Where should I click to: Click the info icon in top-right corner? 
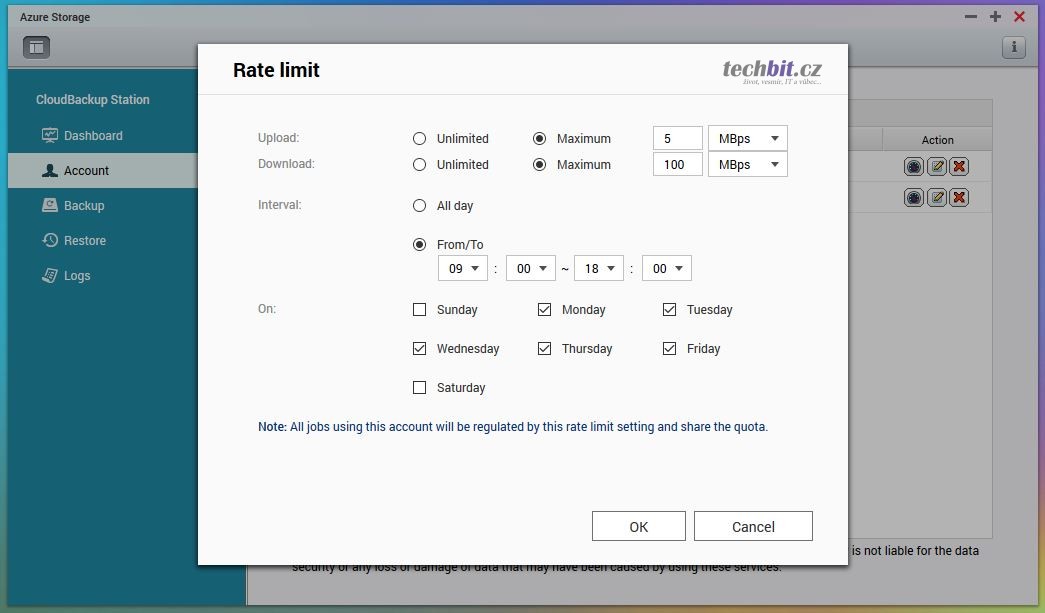[1013, 47]
